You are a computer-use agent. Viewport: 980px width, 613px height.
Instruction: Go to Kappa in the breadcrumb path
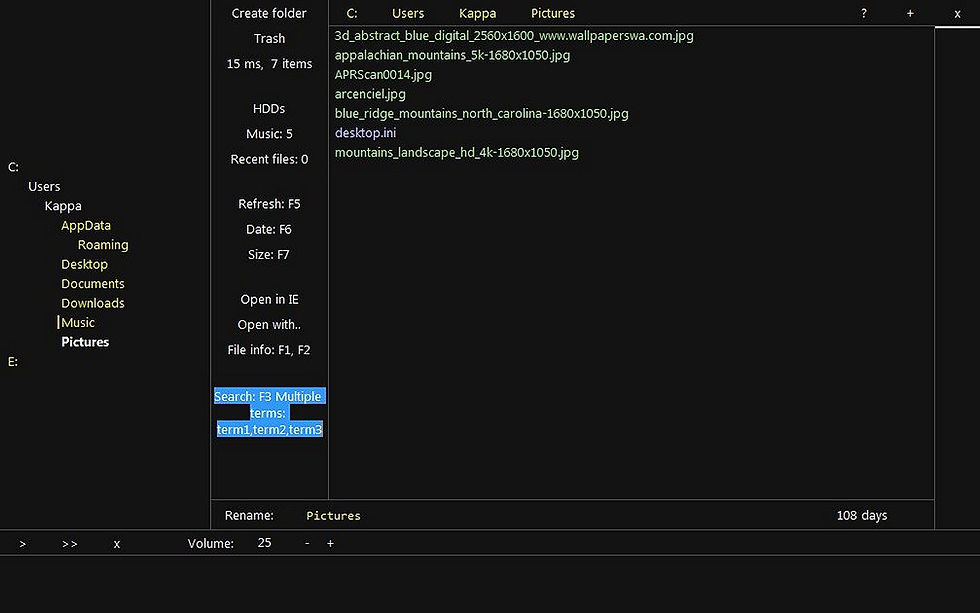[478, 13]
